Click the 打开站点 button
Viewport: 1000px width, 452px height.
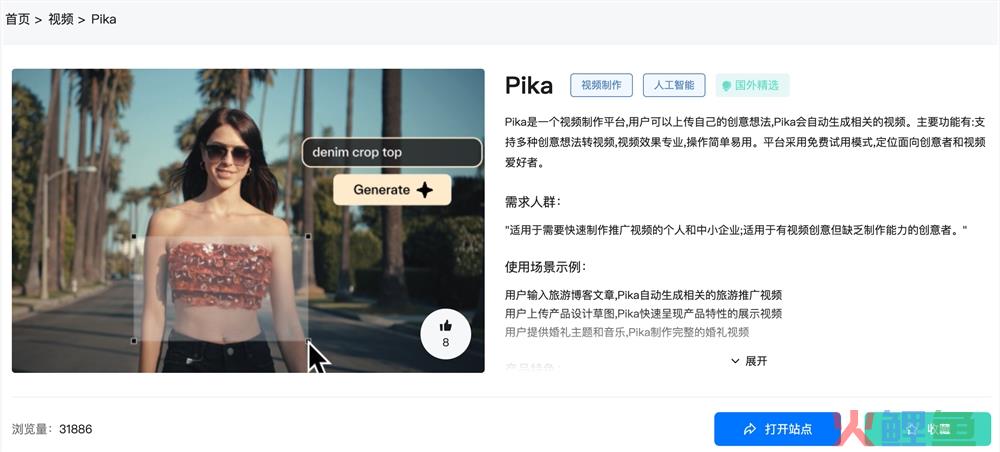click(777, 429)
